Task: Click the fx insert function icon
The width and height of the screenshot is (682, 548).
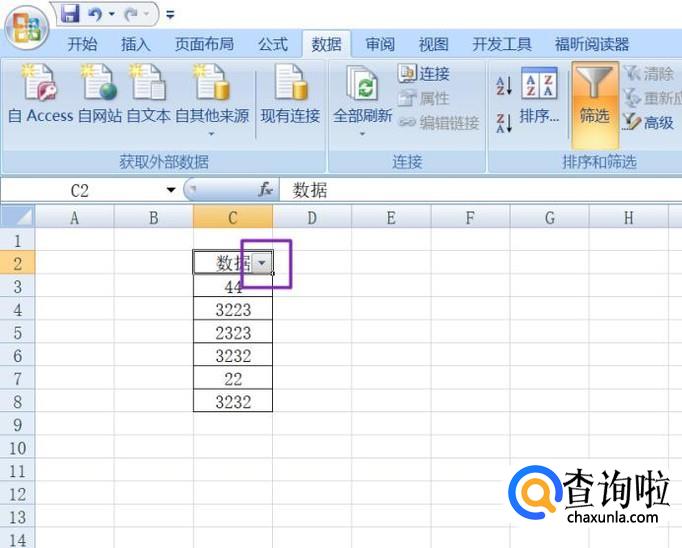Action: pos(265,190)
